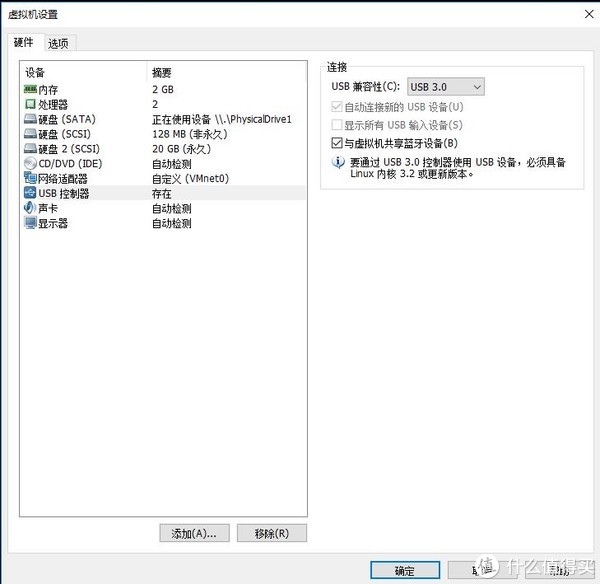Click the CD/DVD (IDE) disc icon
The width and height of the screenshot is (600, 584).
pos(30,163)
